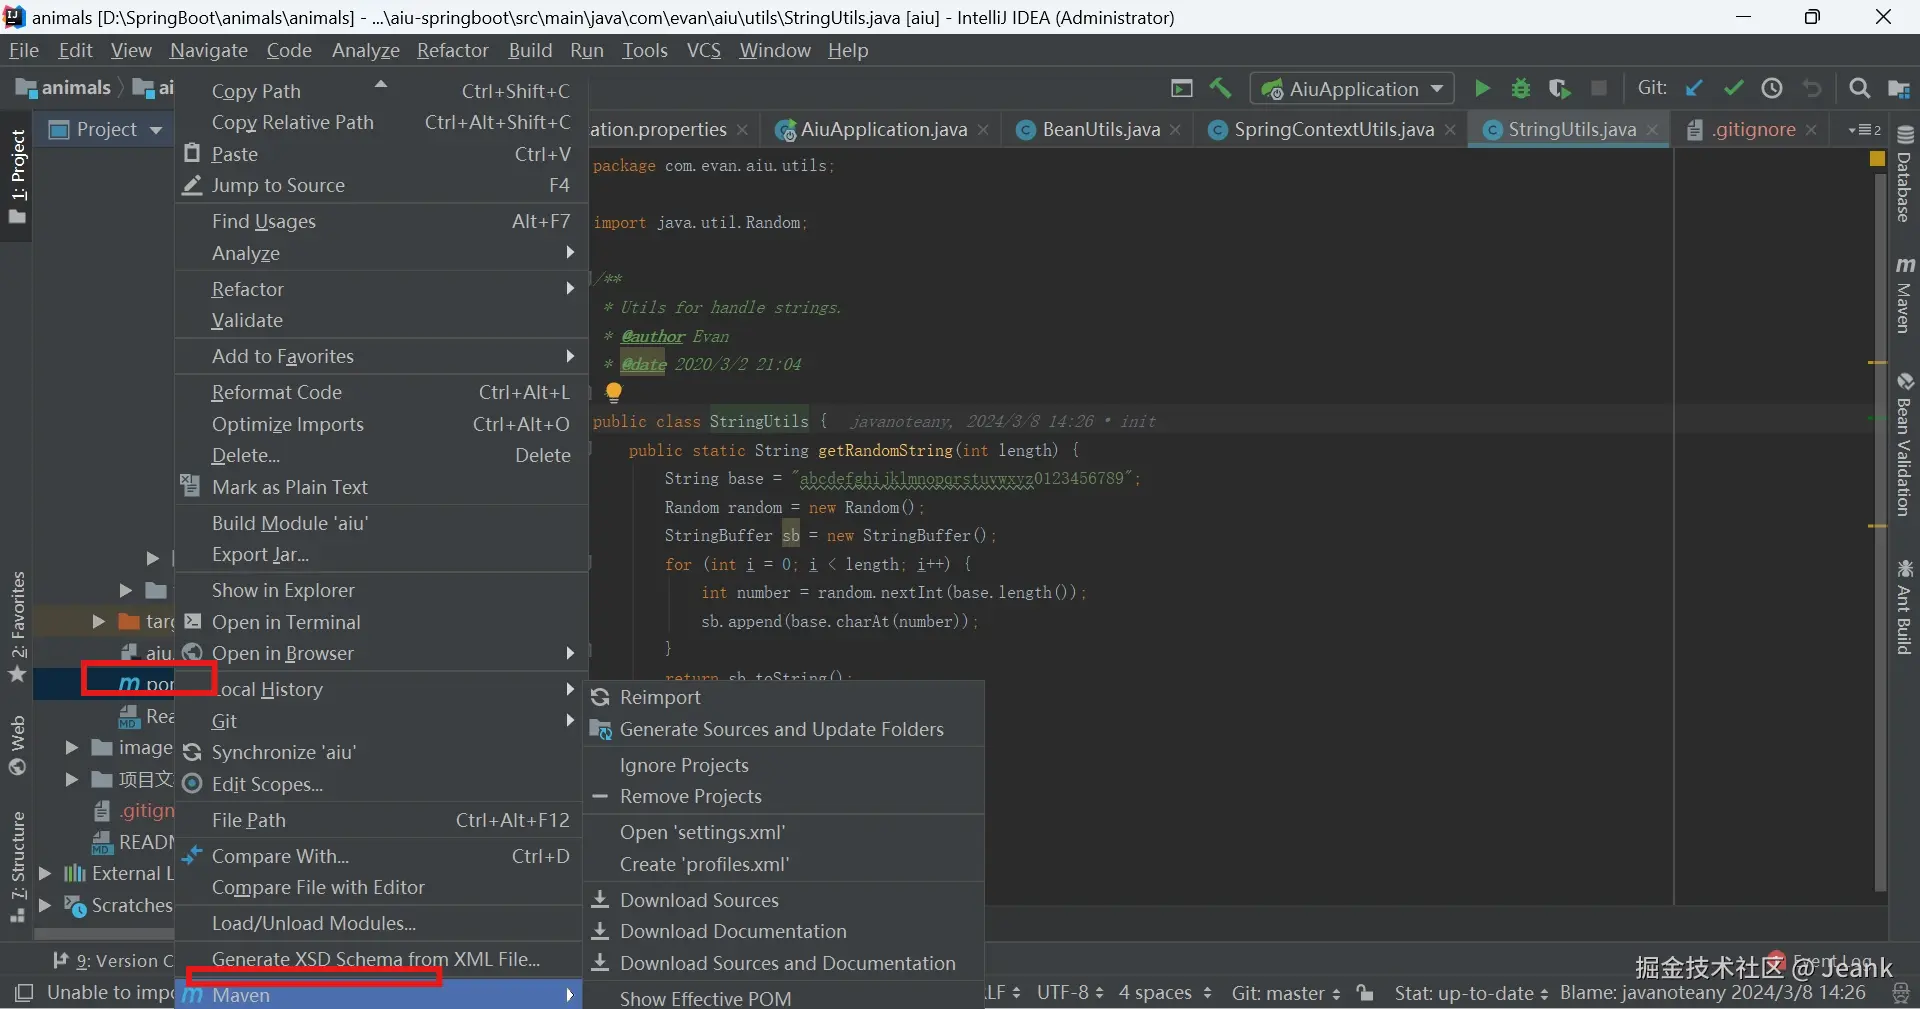
Task: Choose Synchronize 'aiu' in context menu
Action: 380,752
